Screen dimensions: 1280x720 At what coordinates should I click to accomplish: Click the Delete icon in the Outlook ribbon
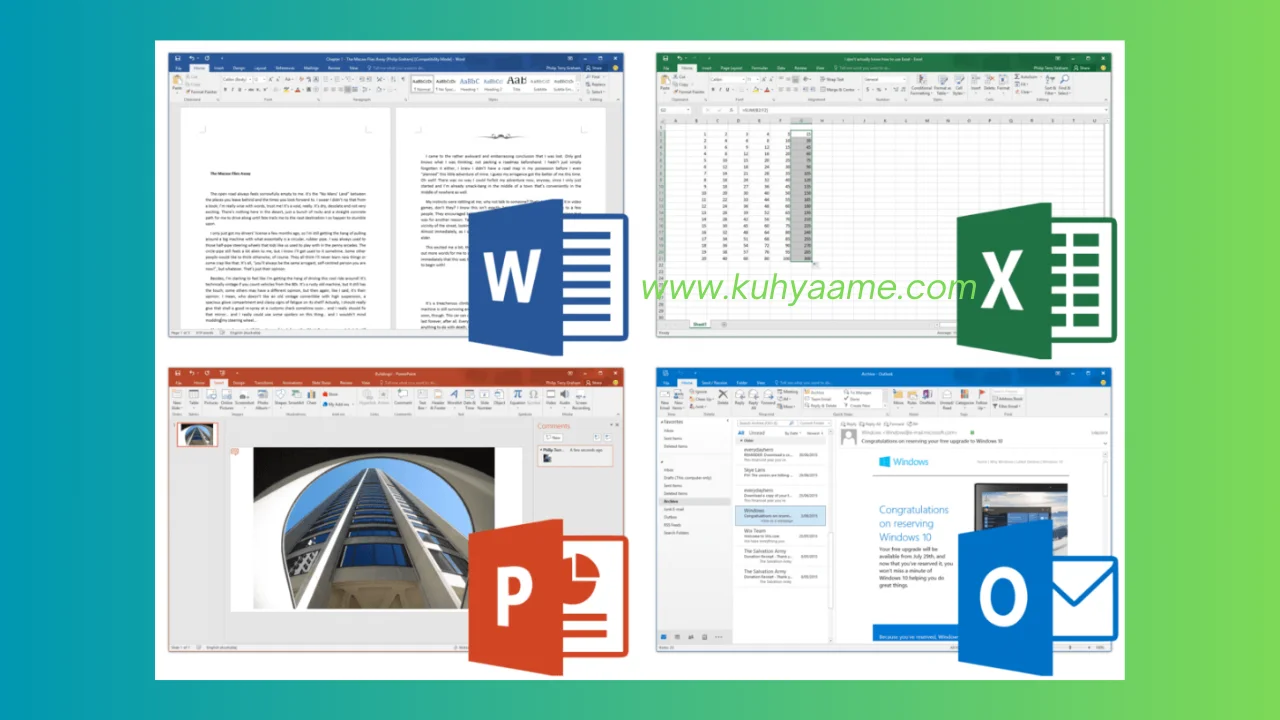[723, 398]
